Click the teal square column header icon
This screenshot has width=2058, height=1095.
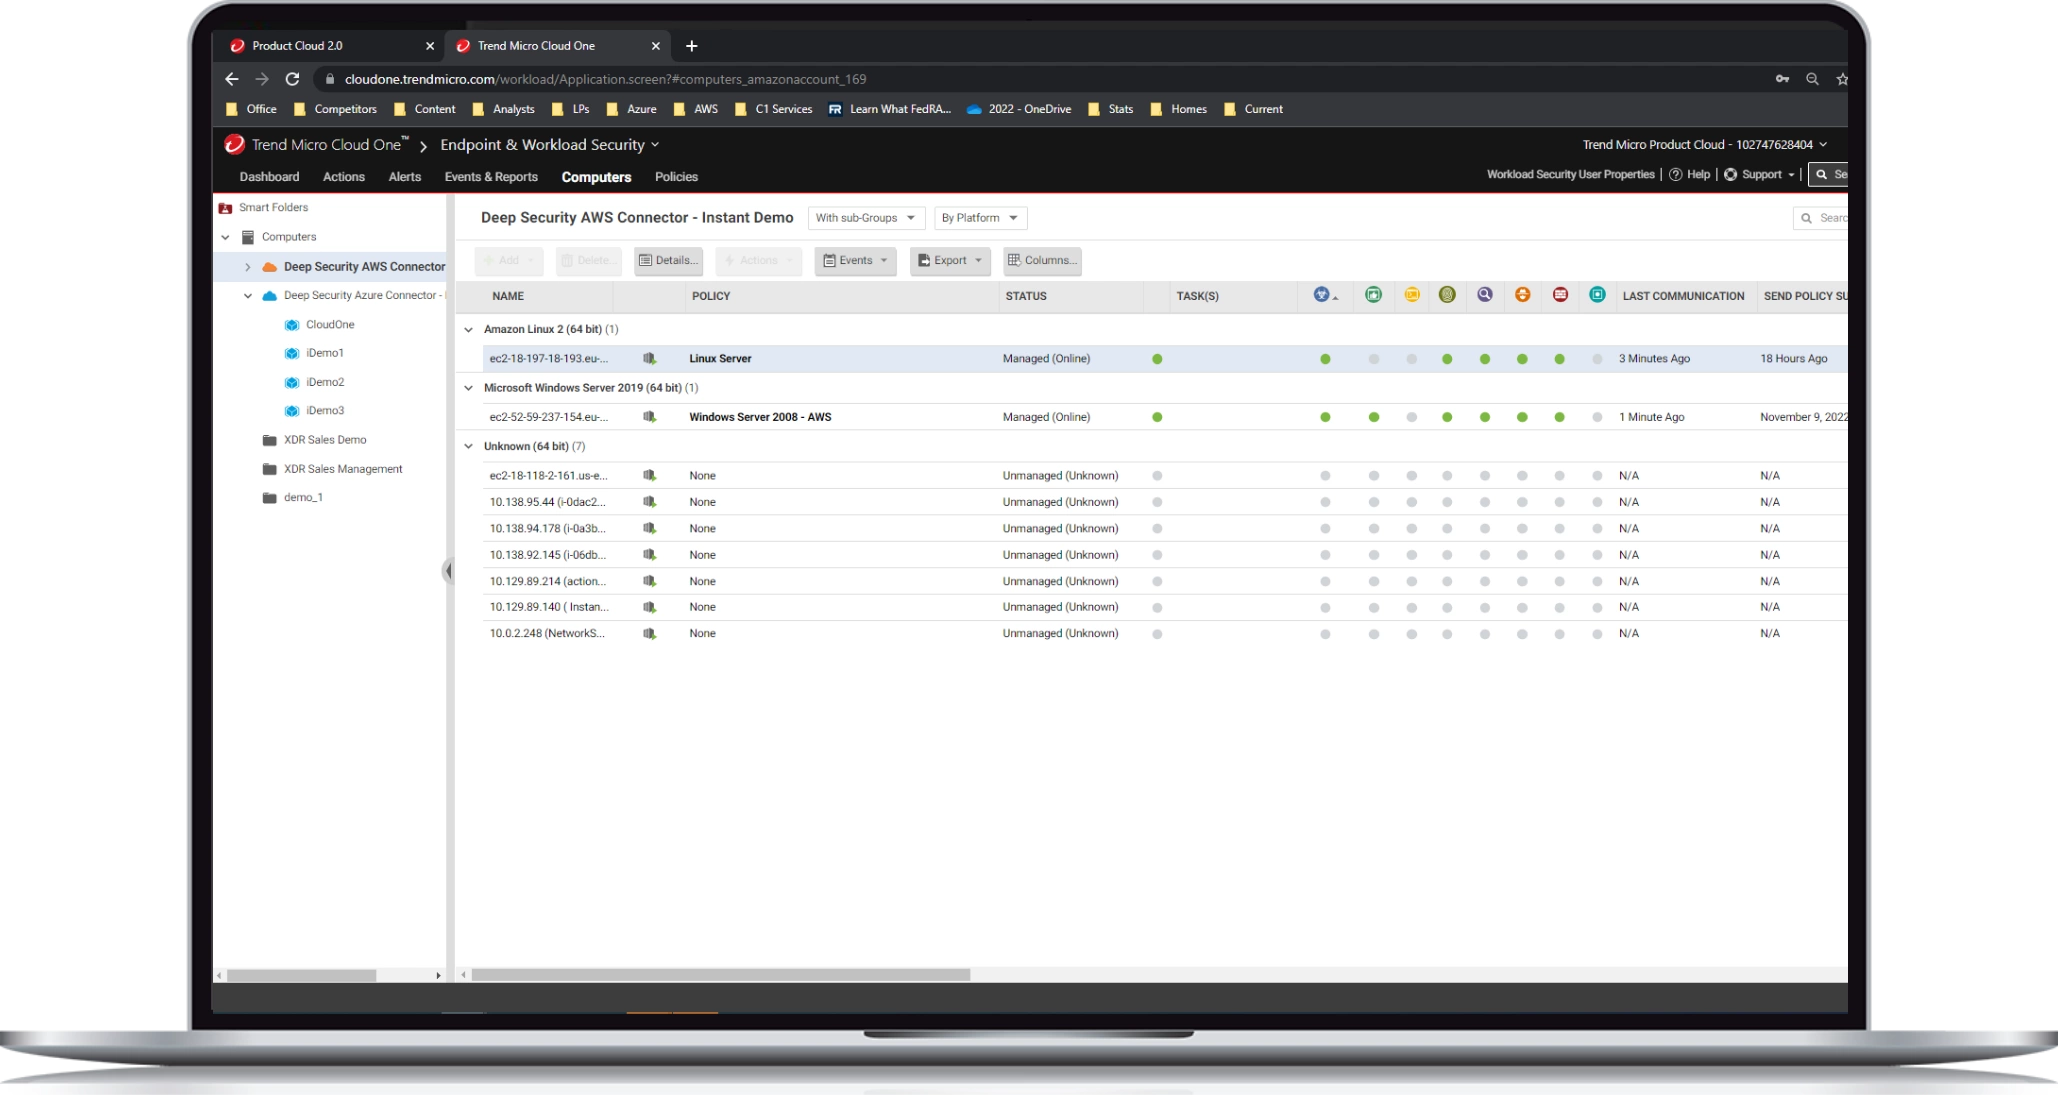pyautogui.click(x=1598, y=295)
